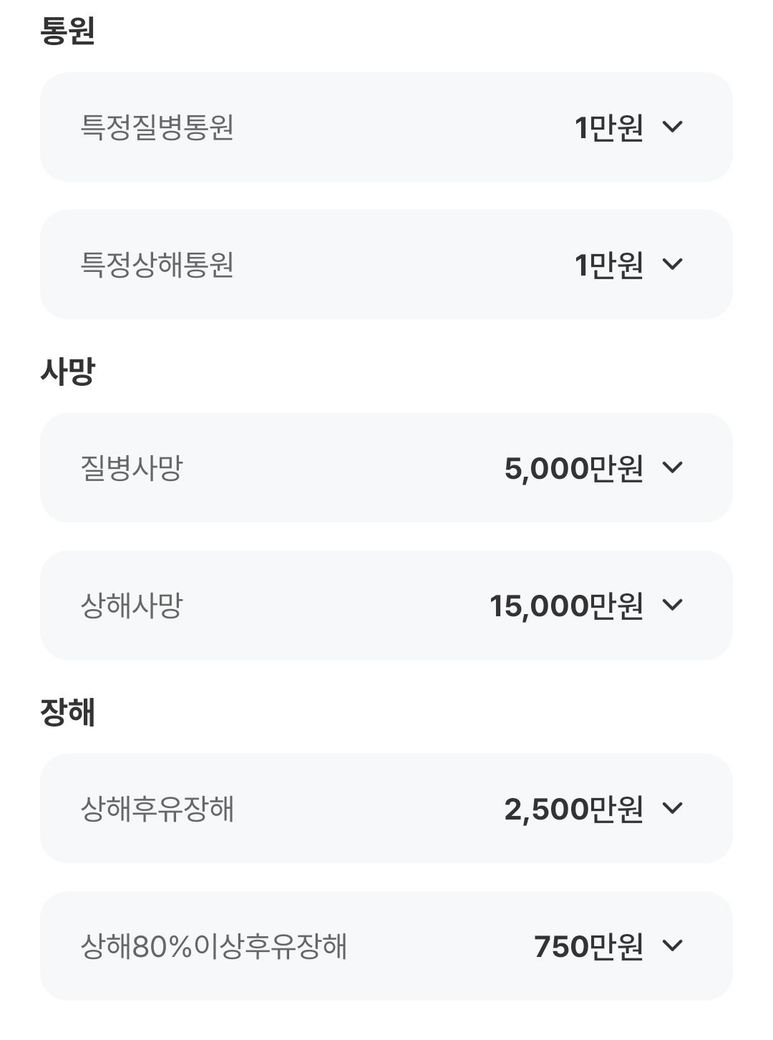Tap the 상해후유장해 chevron icon
This screenshot has height=1040, width=773.
(673, 808)
